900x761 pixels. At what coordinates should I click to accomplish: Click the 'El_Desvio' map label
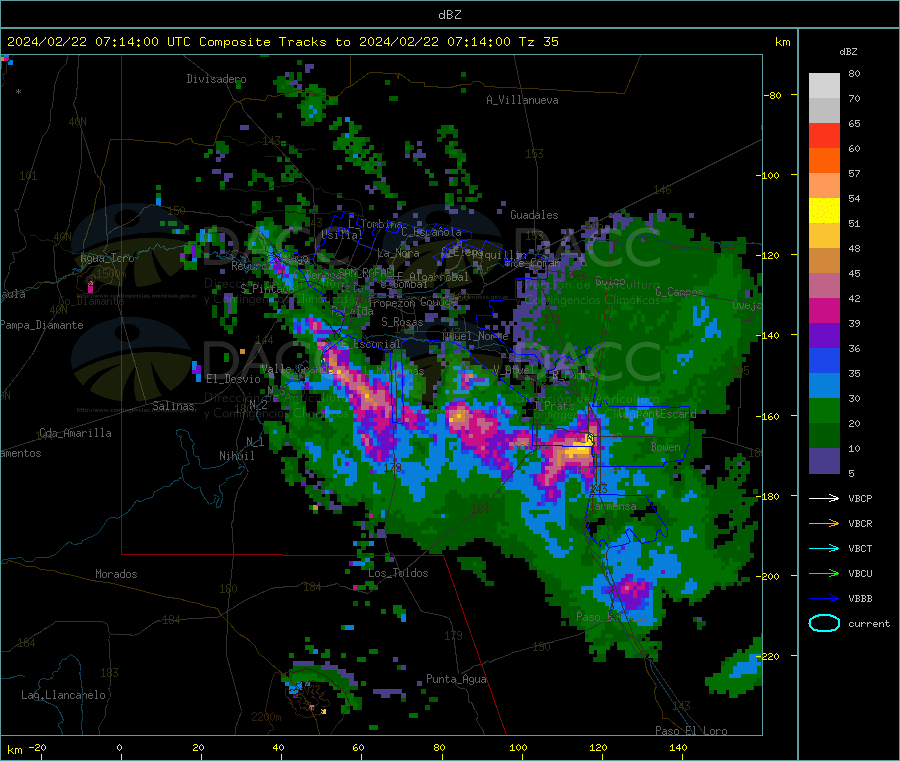point(233,379)
